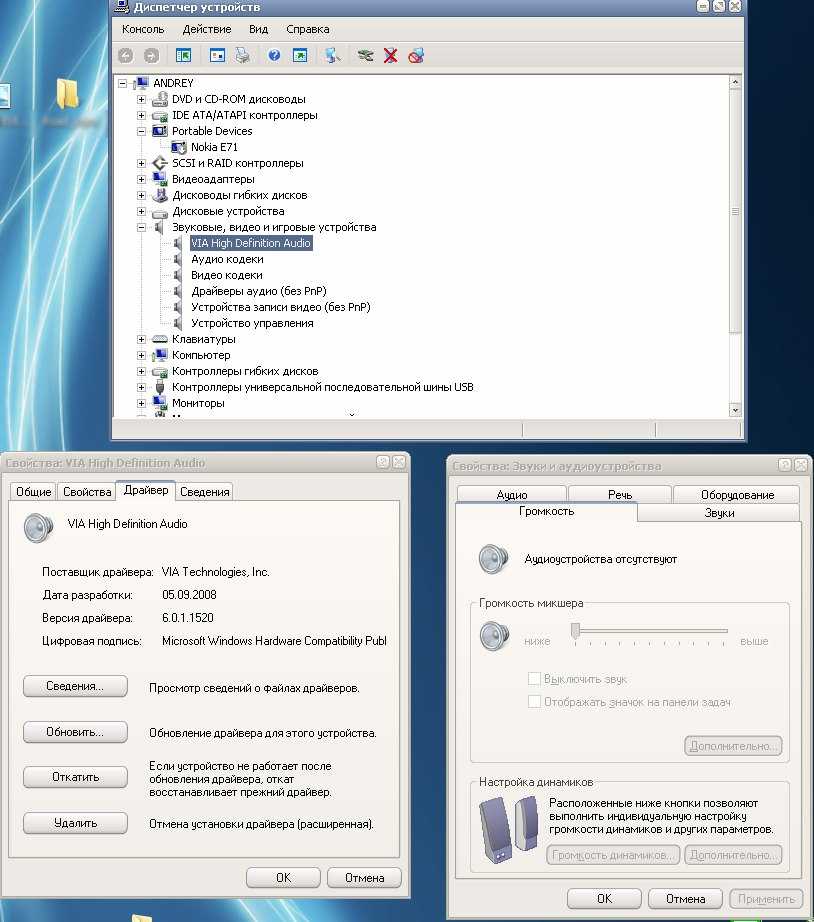
Task: Switch to the 'Сведения' tab
Action: tap(204, 491)
